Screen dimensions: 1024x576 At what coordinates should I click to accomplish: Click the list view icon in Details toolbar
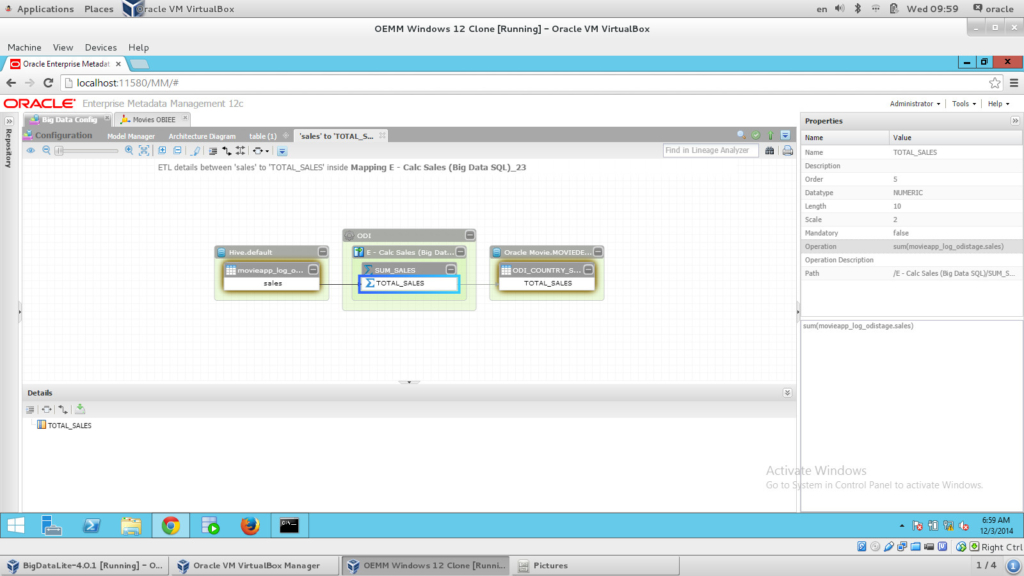[x=30, y=409]
